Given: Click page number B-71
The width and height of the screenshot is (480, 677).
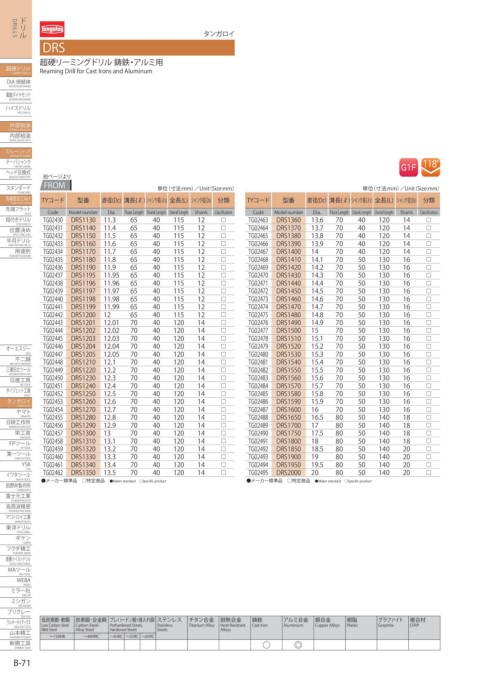Looking at the screenshot, I should pyautogui.click(x=22, y=663).
